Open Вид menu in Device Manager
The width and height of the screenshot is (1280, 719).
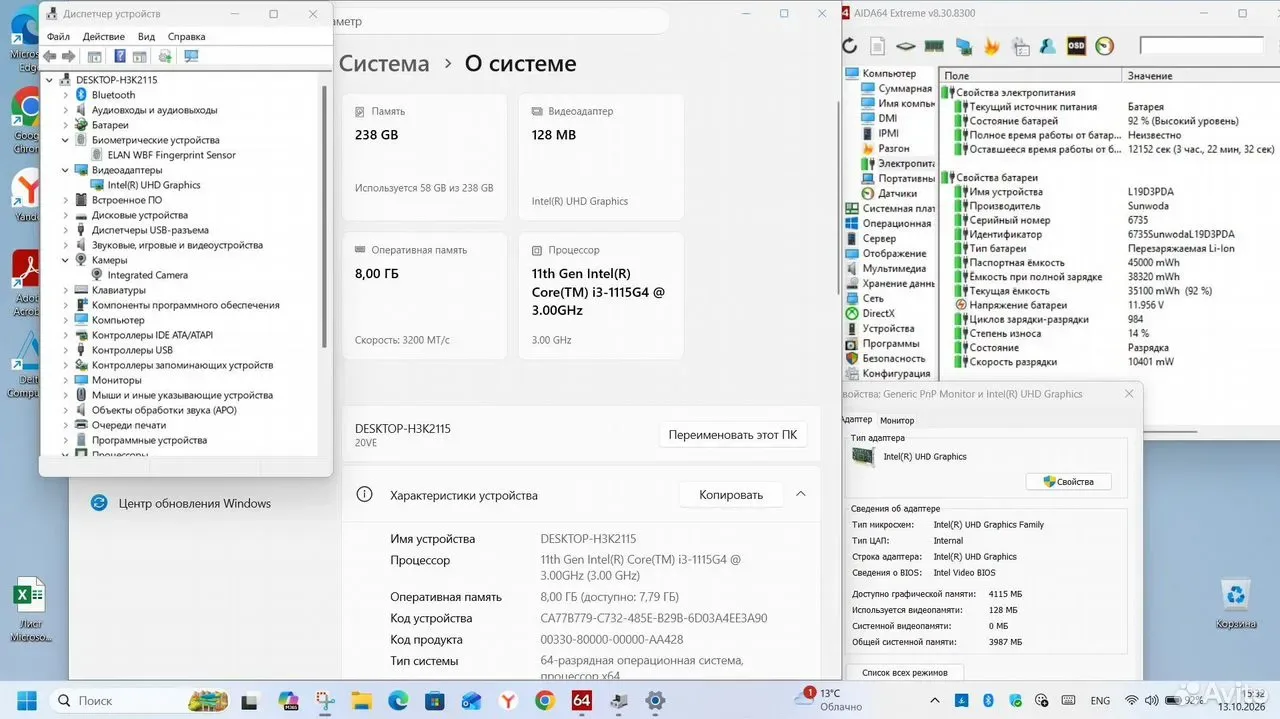coord(146,37)
